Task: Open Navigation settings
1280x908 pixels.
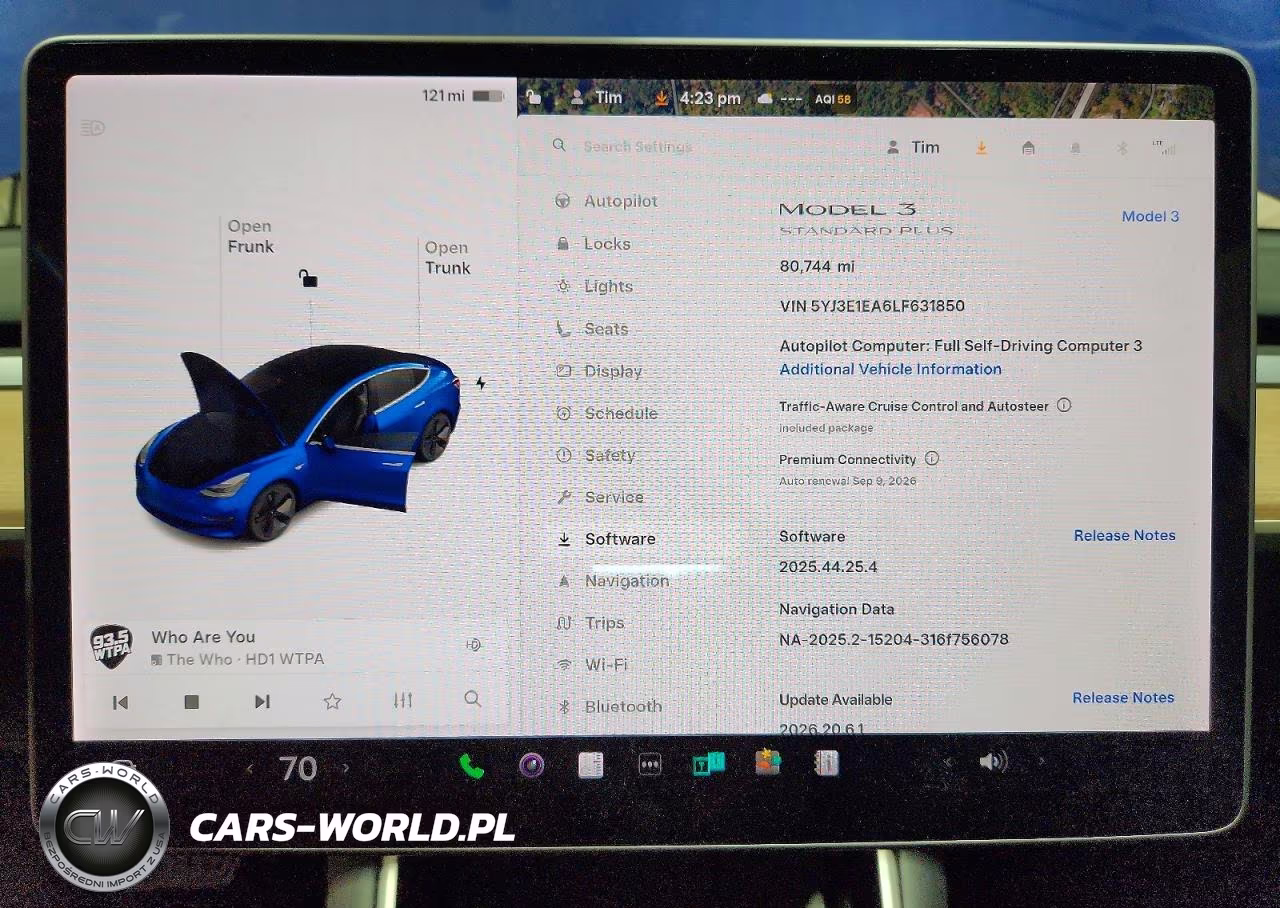Action: coord(612,581)
